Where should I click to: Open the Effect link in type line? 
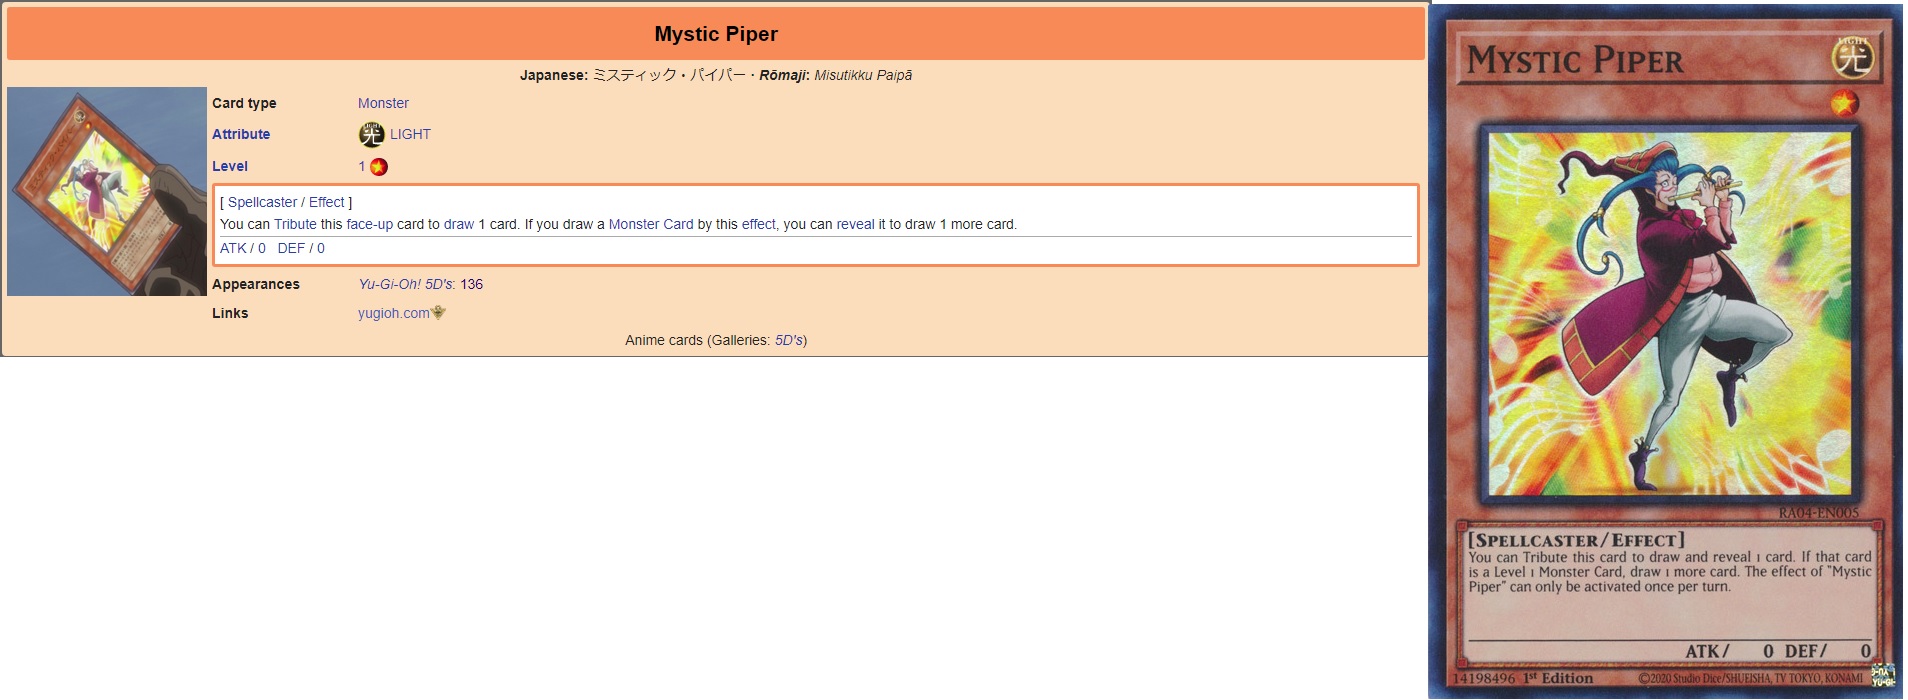[326, 202]
